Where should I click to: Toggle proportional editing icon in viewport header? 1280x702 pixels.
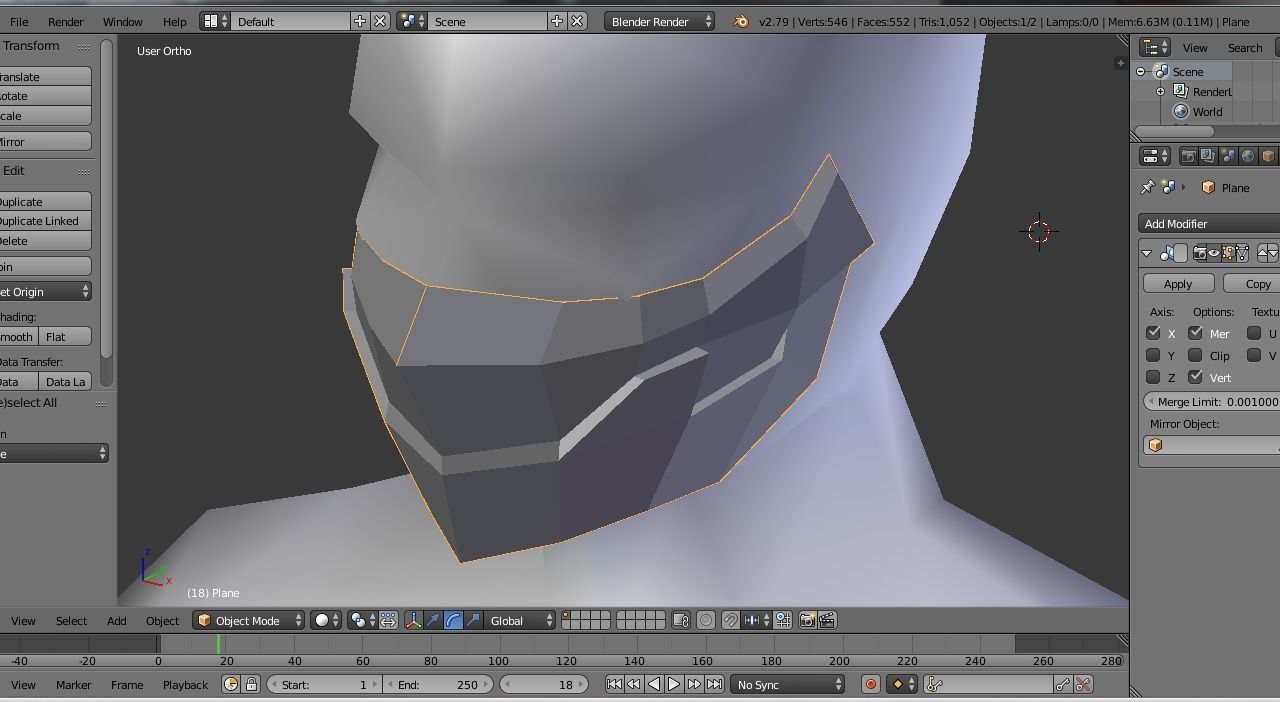coord(706,621)
